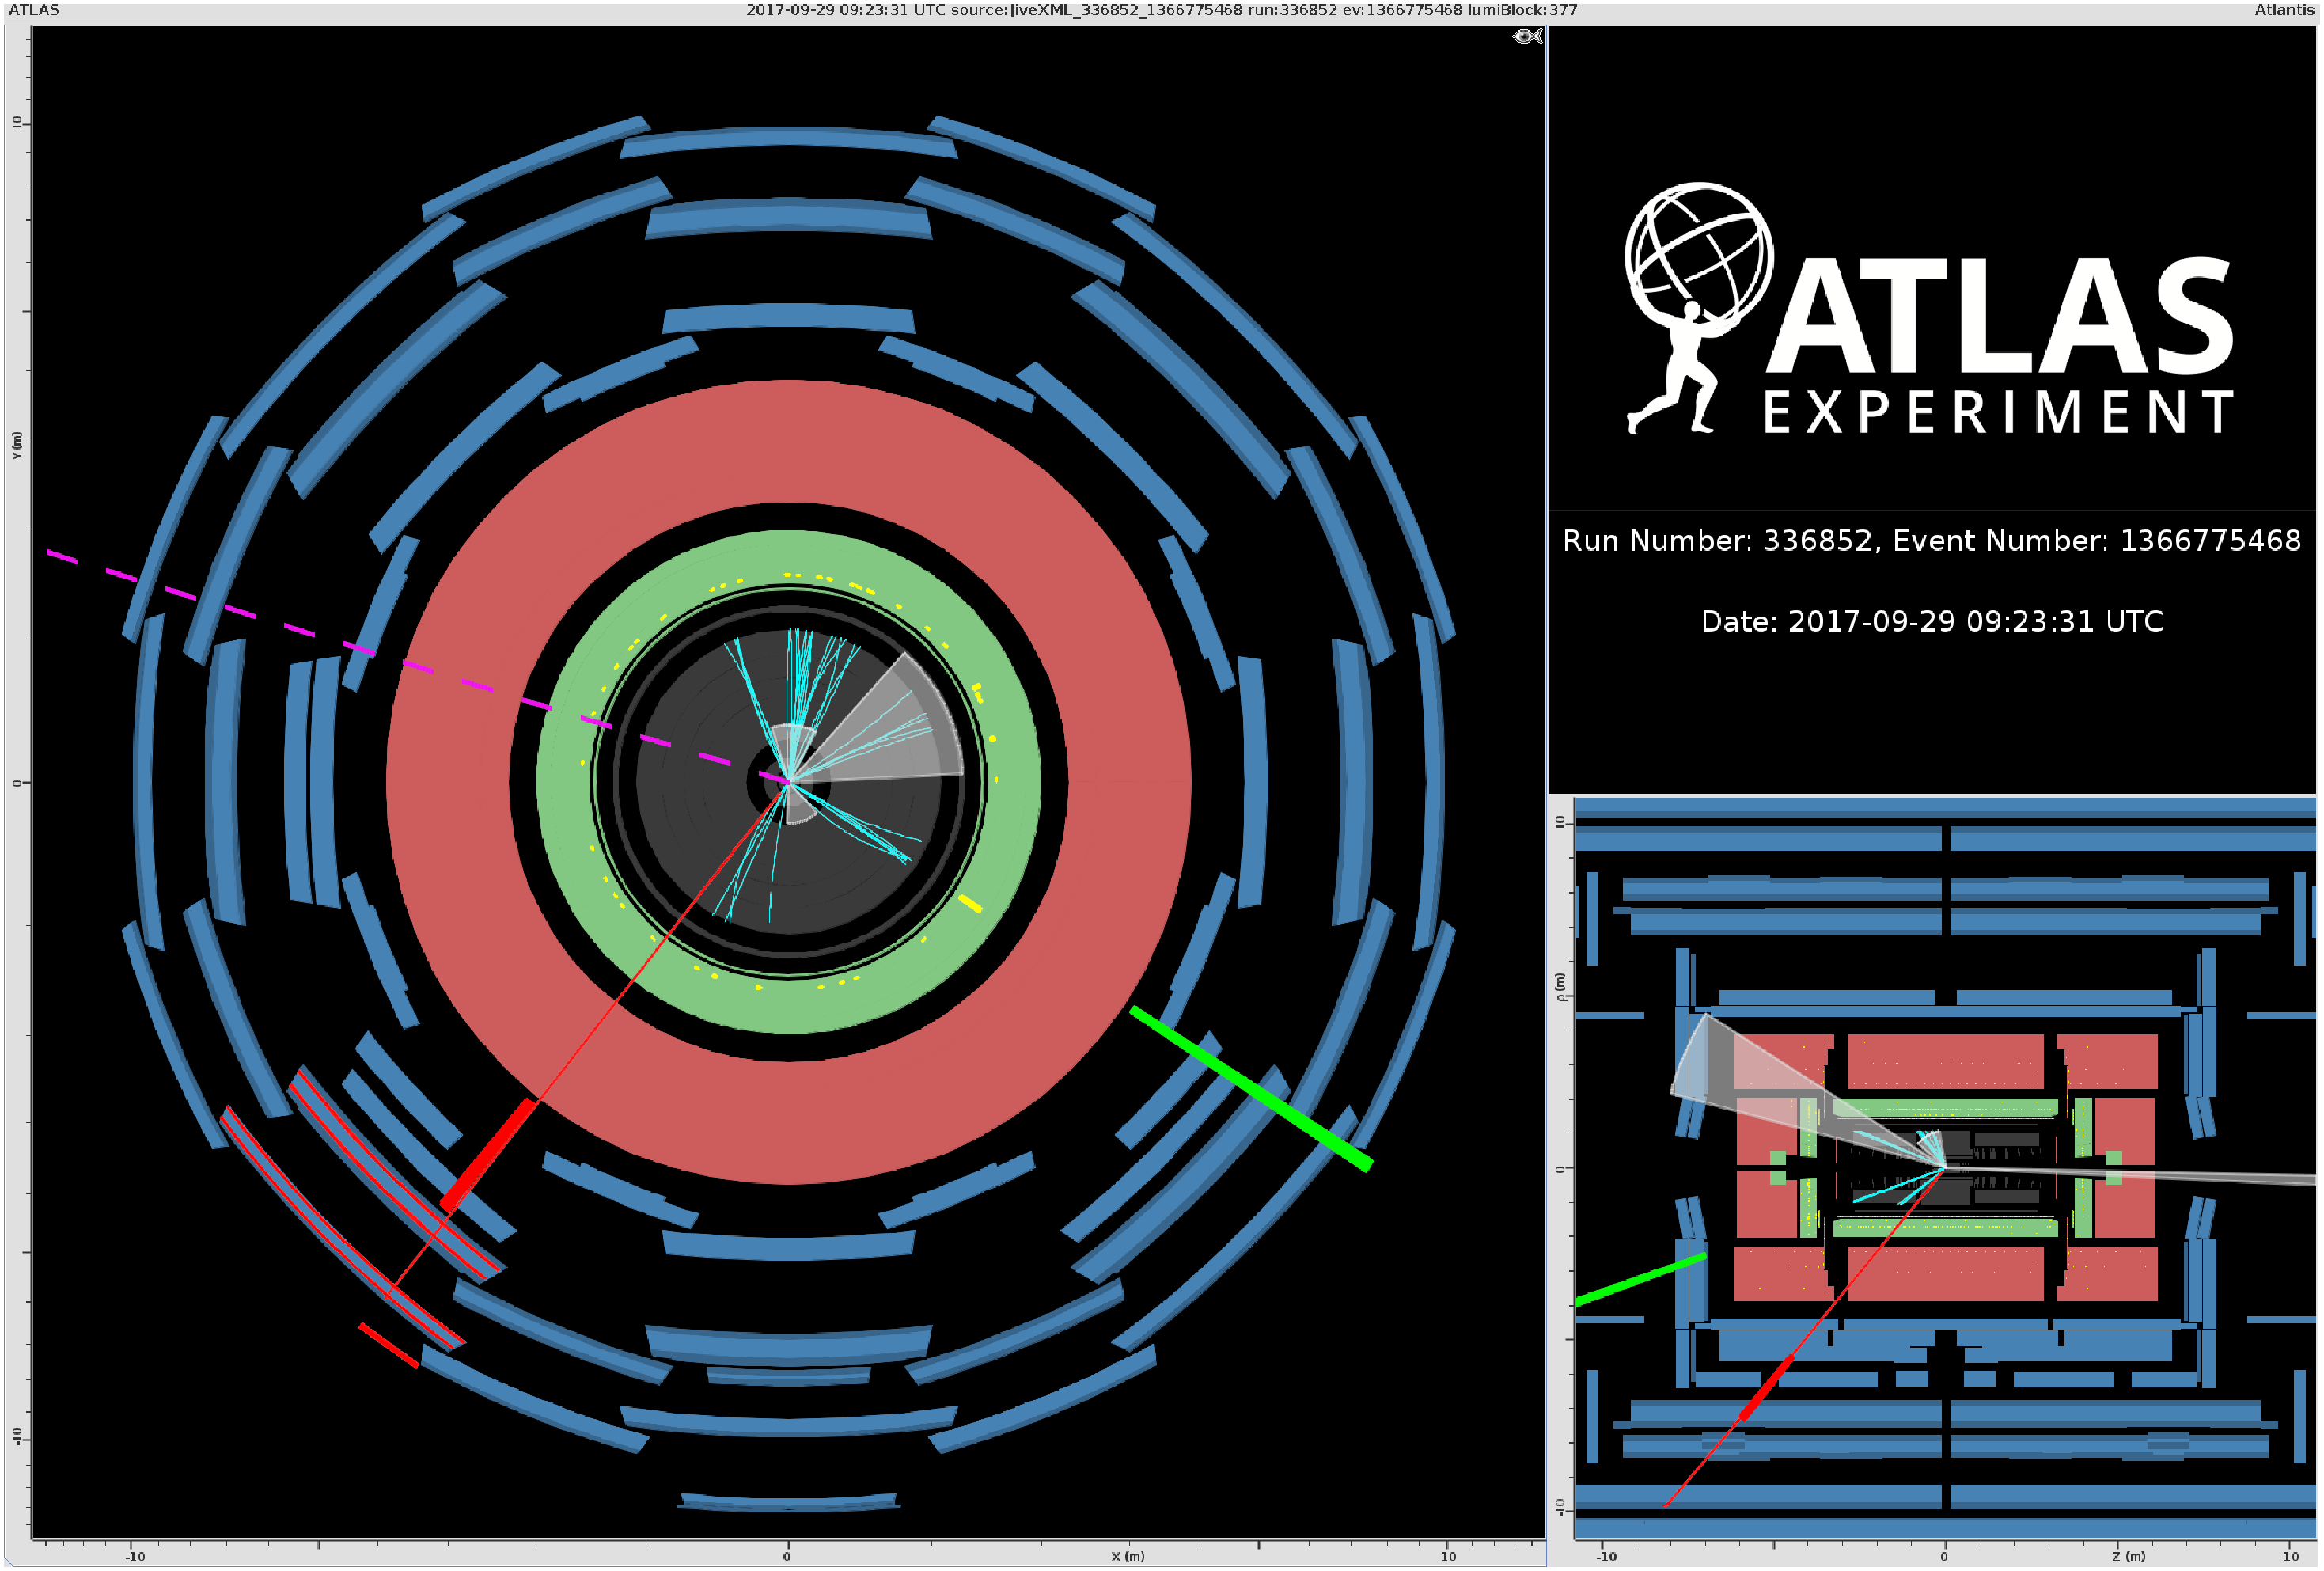
Task: Click the 'Z (m)' axis label
Action: pos(2129,1557)
